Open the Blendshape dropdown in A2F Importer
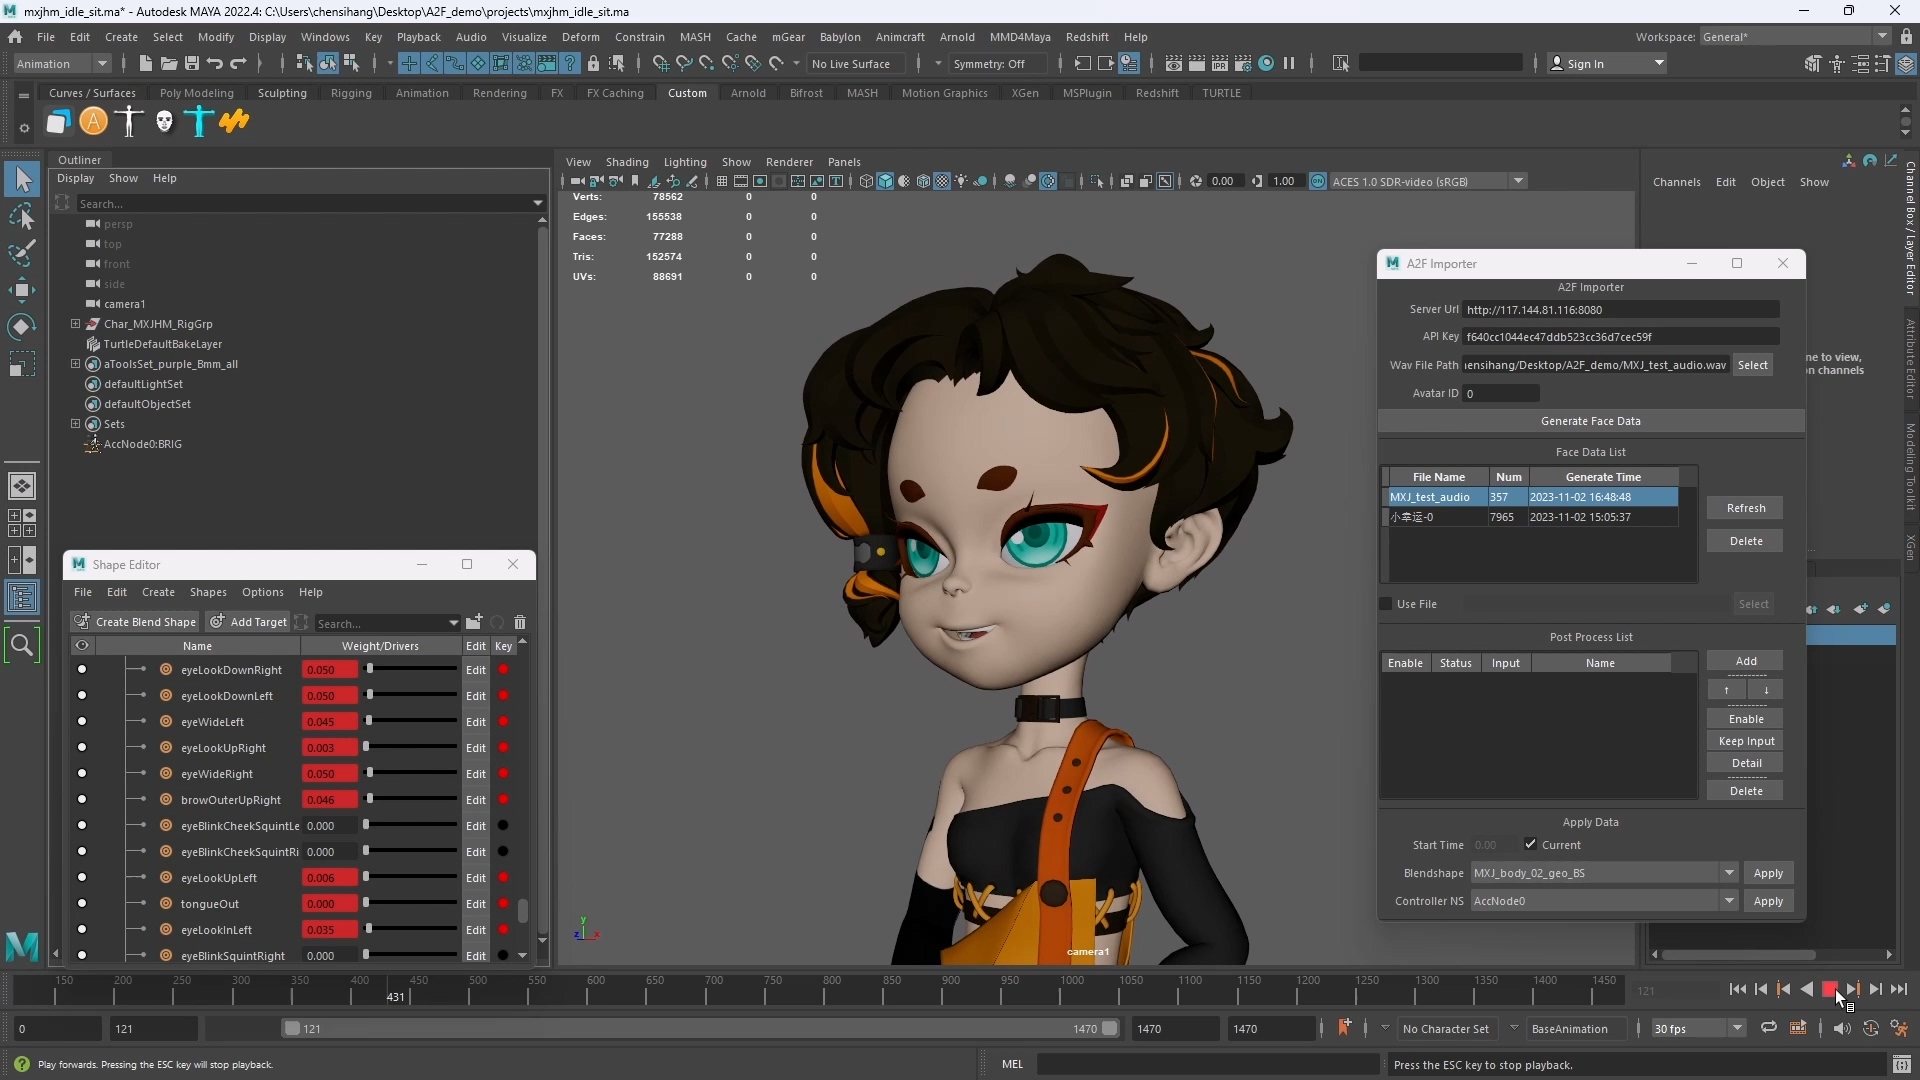1920x1080 pixels. pyautogui.click(x=1729, y=873)
